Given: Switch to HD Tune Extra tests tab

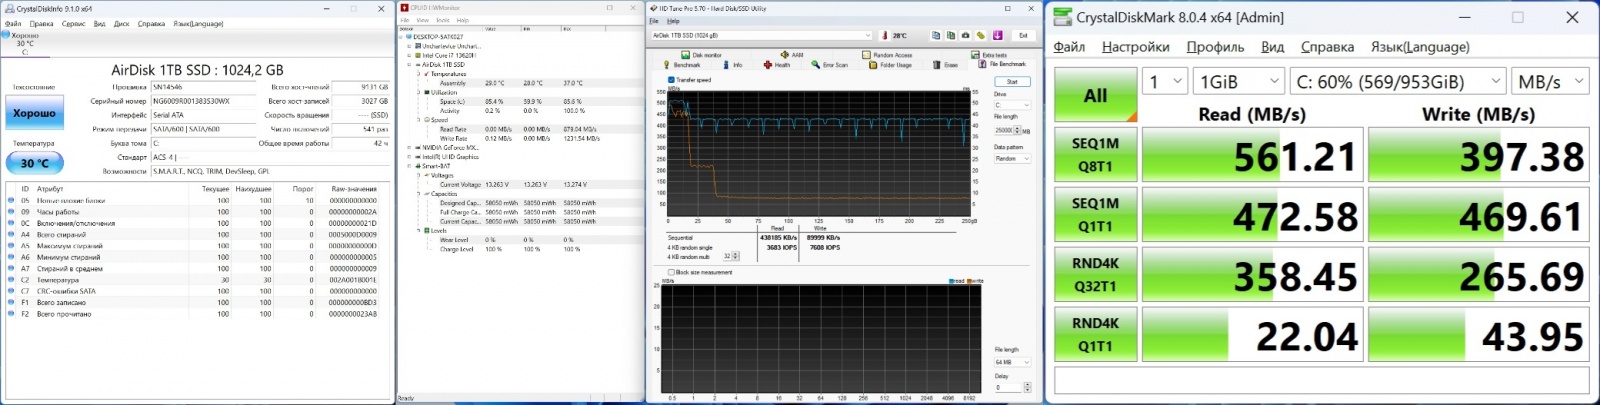Looking at the screenshot, I should (x=990, y=55).
